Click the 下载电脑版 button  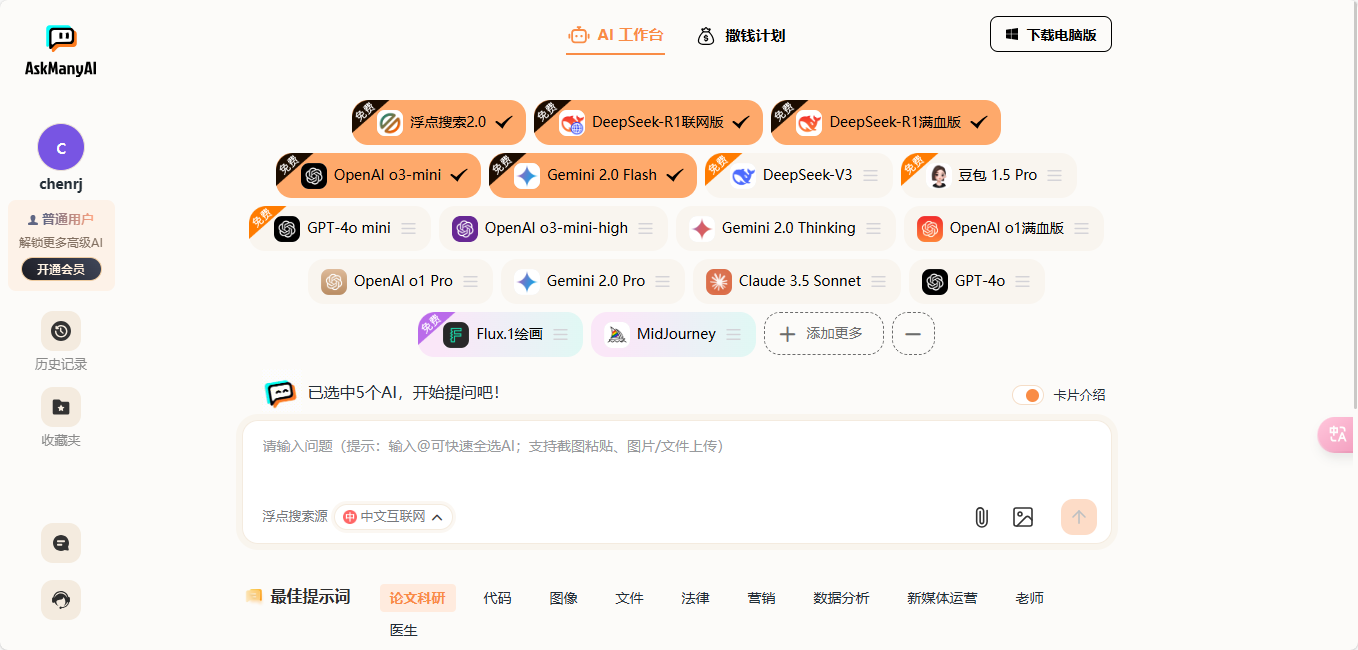pyautogui.click(x=1051, y=34)
